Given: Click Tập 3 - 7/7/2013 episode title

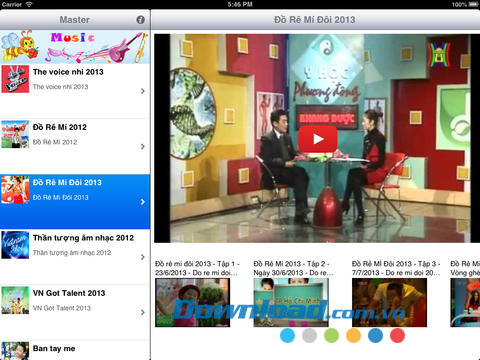Looking at the screenshot, I should pos(396,268).
